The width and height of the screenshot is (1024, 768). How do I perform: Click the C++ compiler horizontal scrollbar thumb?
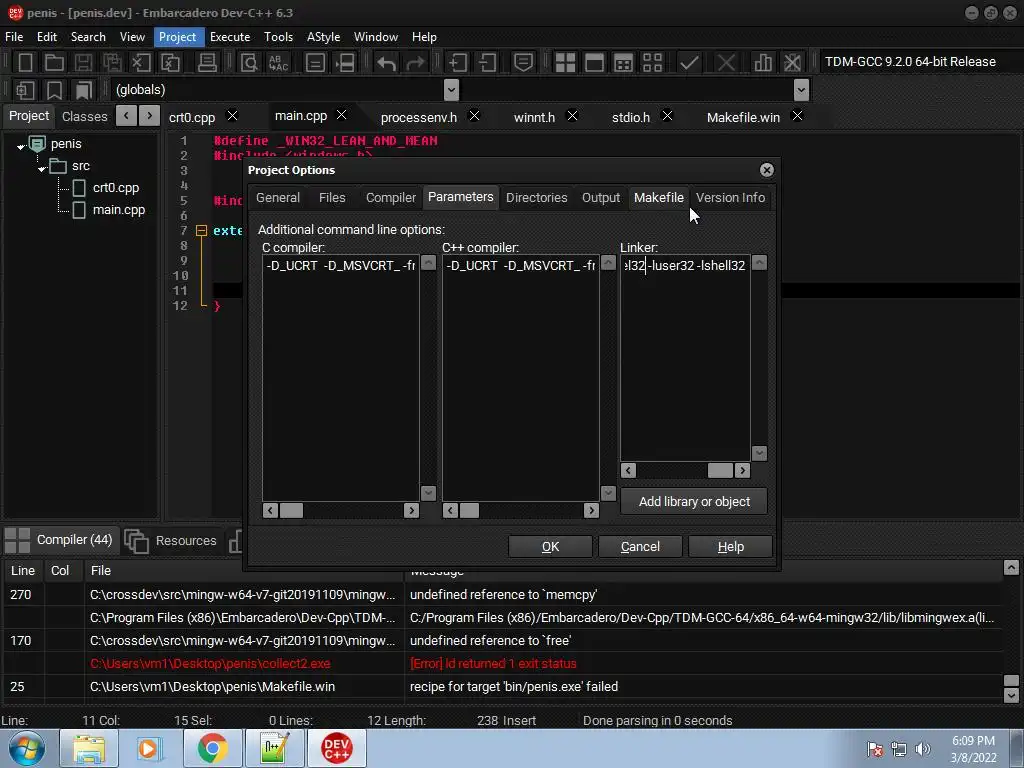tap(469, 511)
